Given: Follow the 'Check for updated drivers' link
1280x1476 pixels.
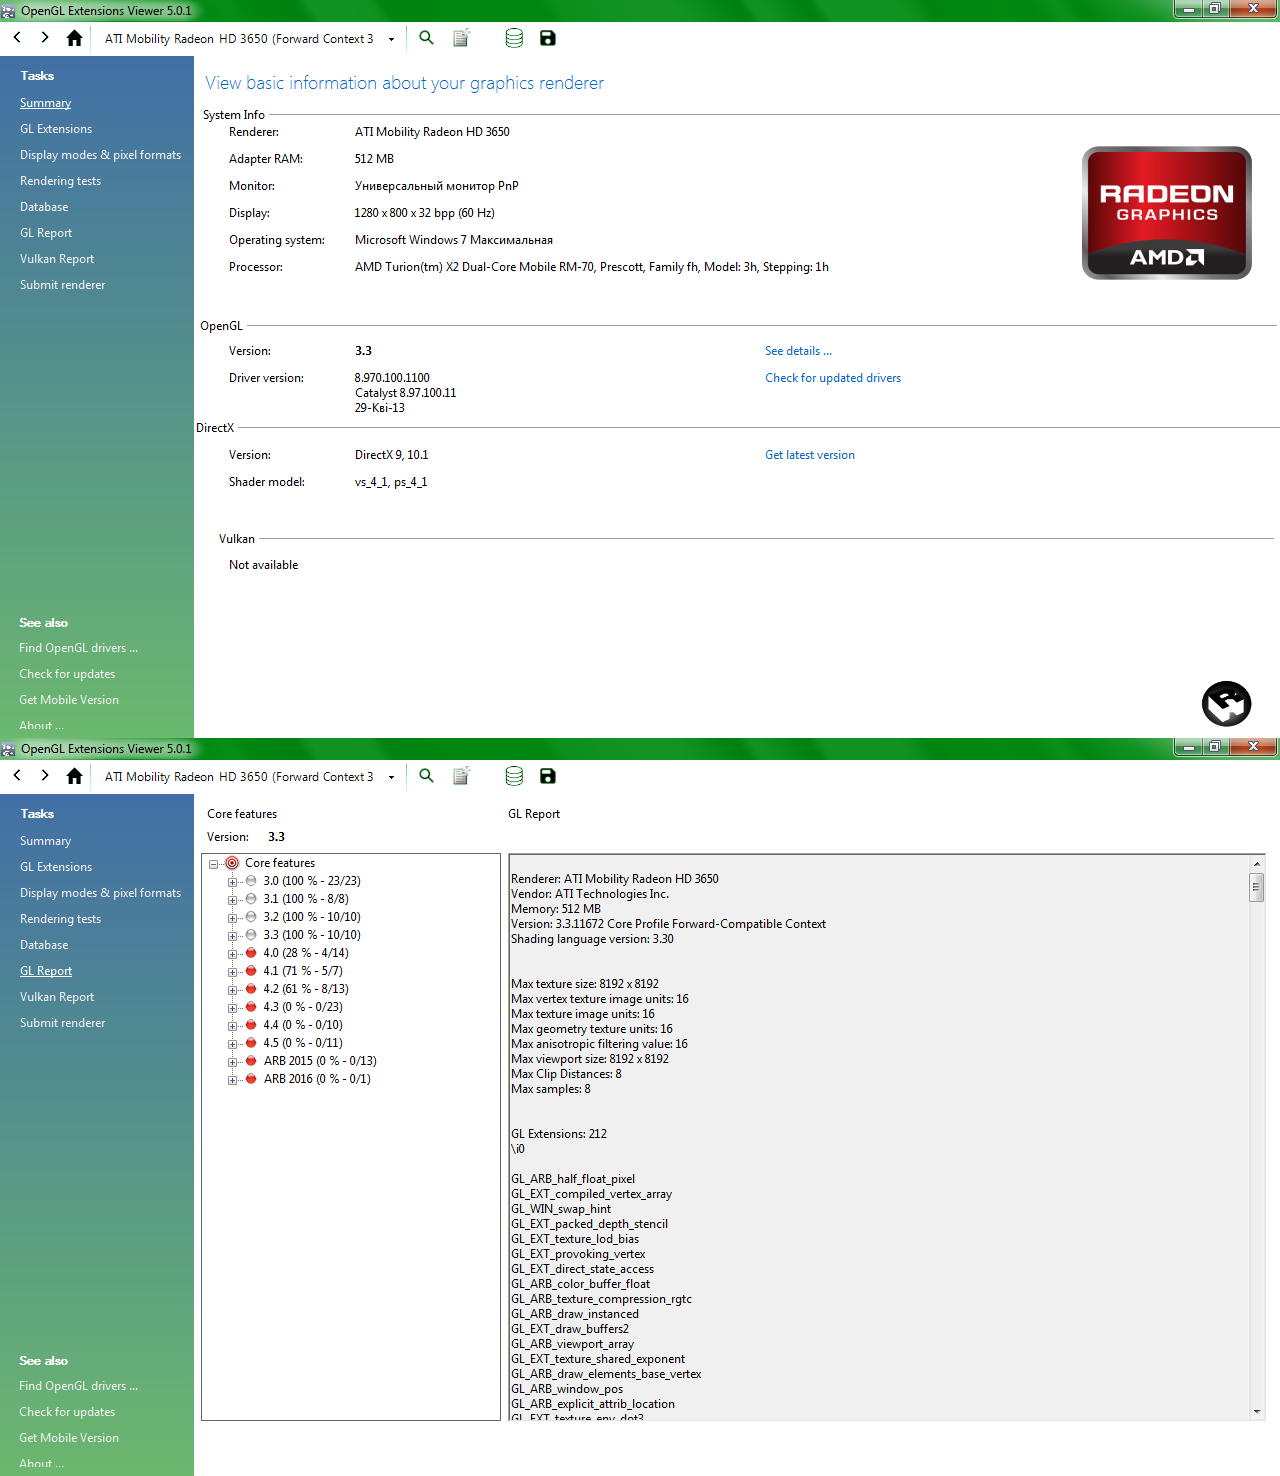Looking at the screenshot, I should click(833, 378).
